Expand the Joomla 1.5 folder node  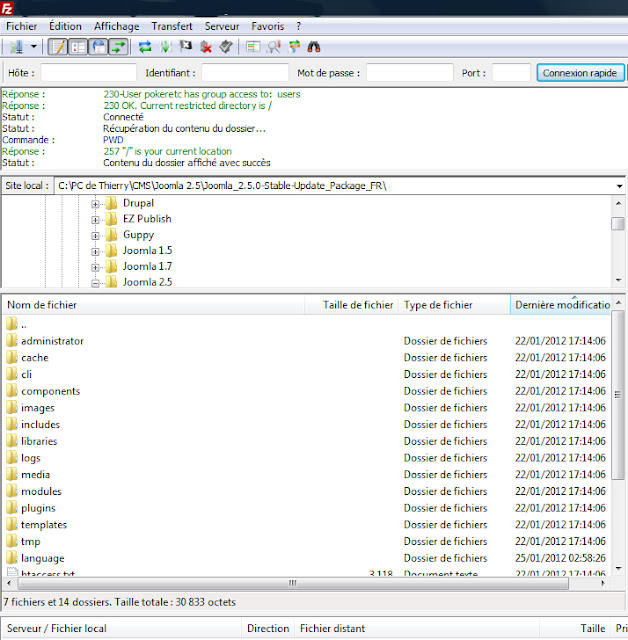[95, 251]
